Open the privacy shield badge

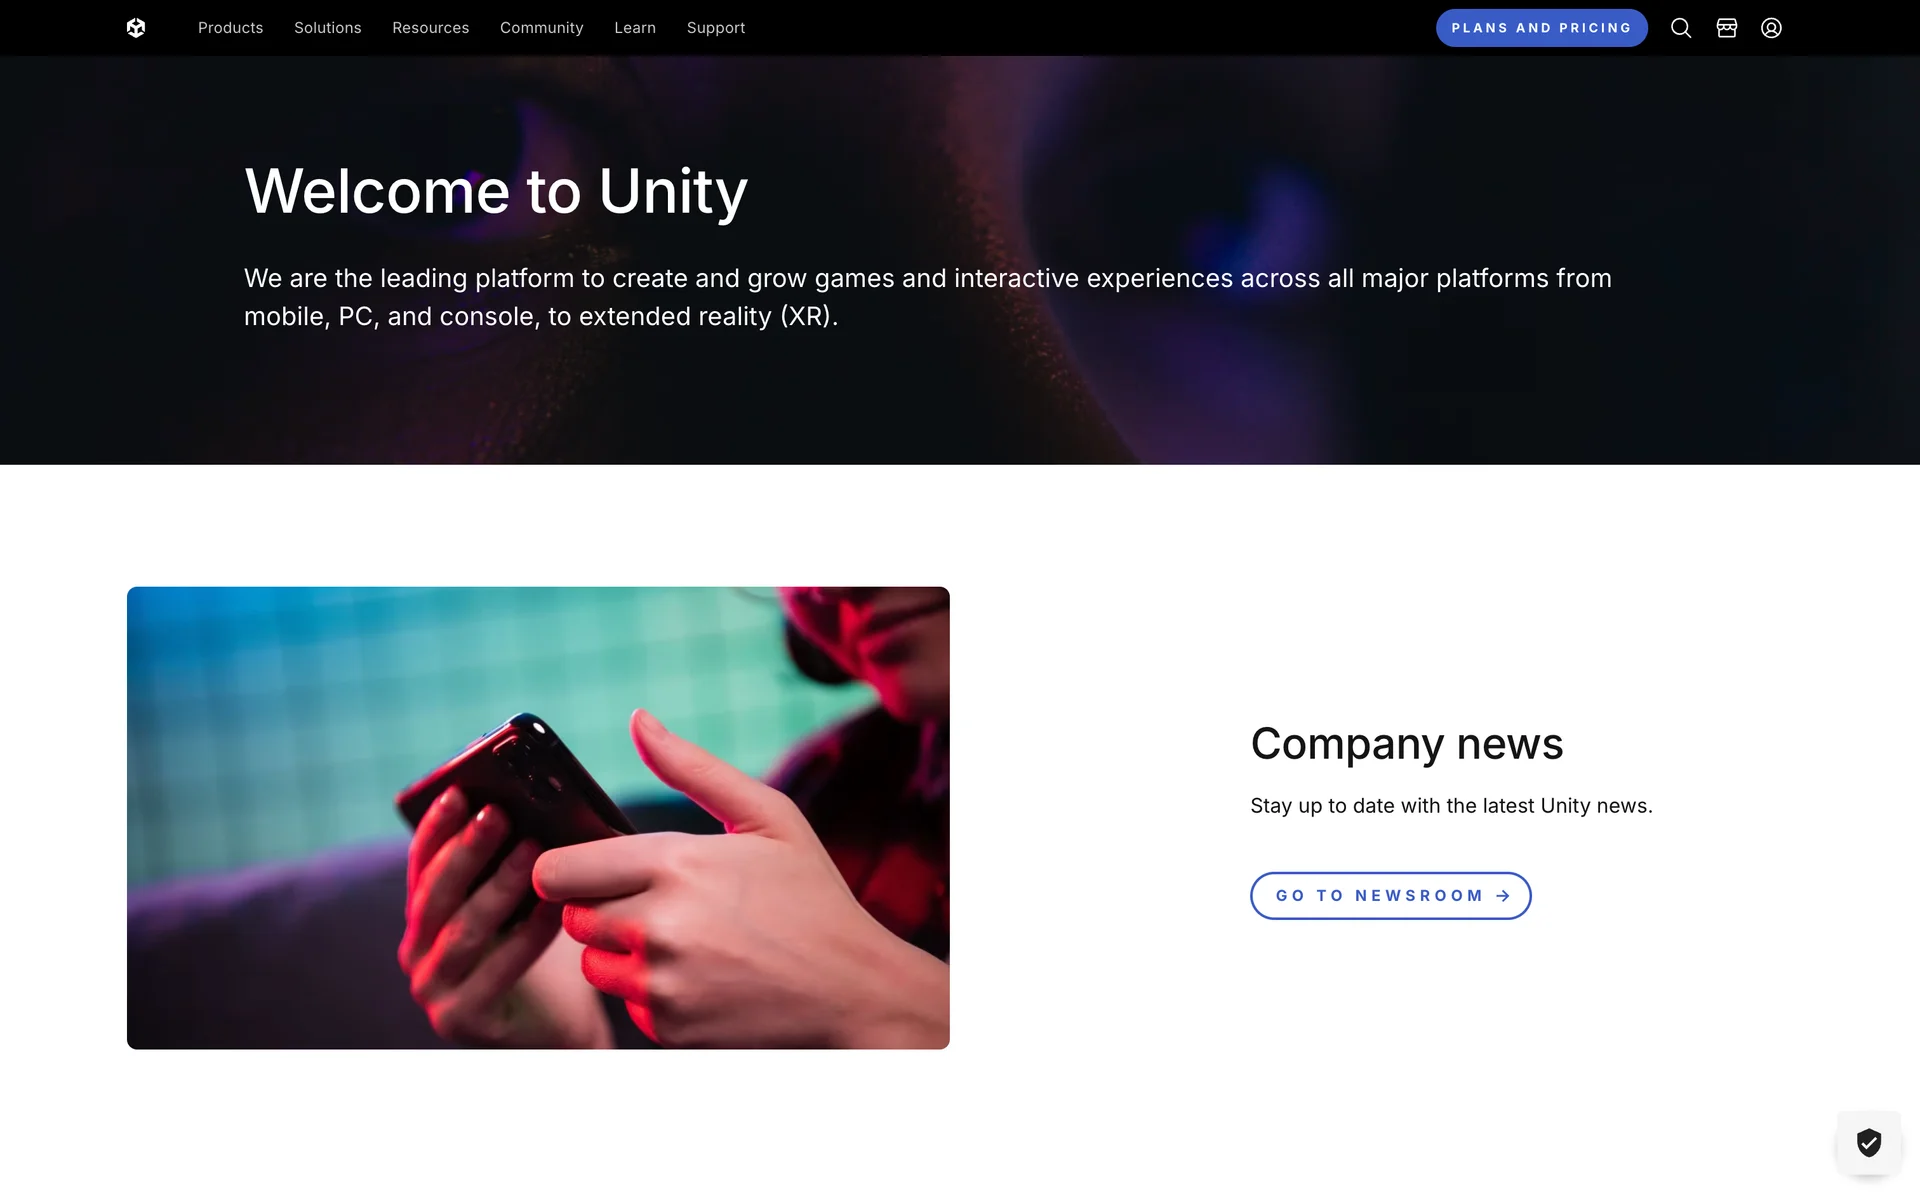coord(1869,1142)
